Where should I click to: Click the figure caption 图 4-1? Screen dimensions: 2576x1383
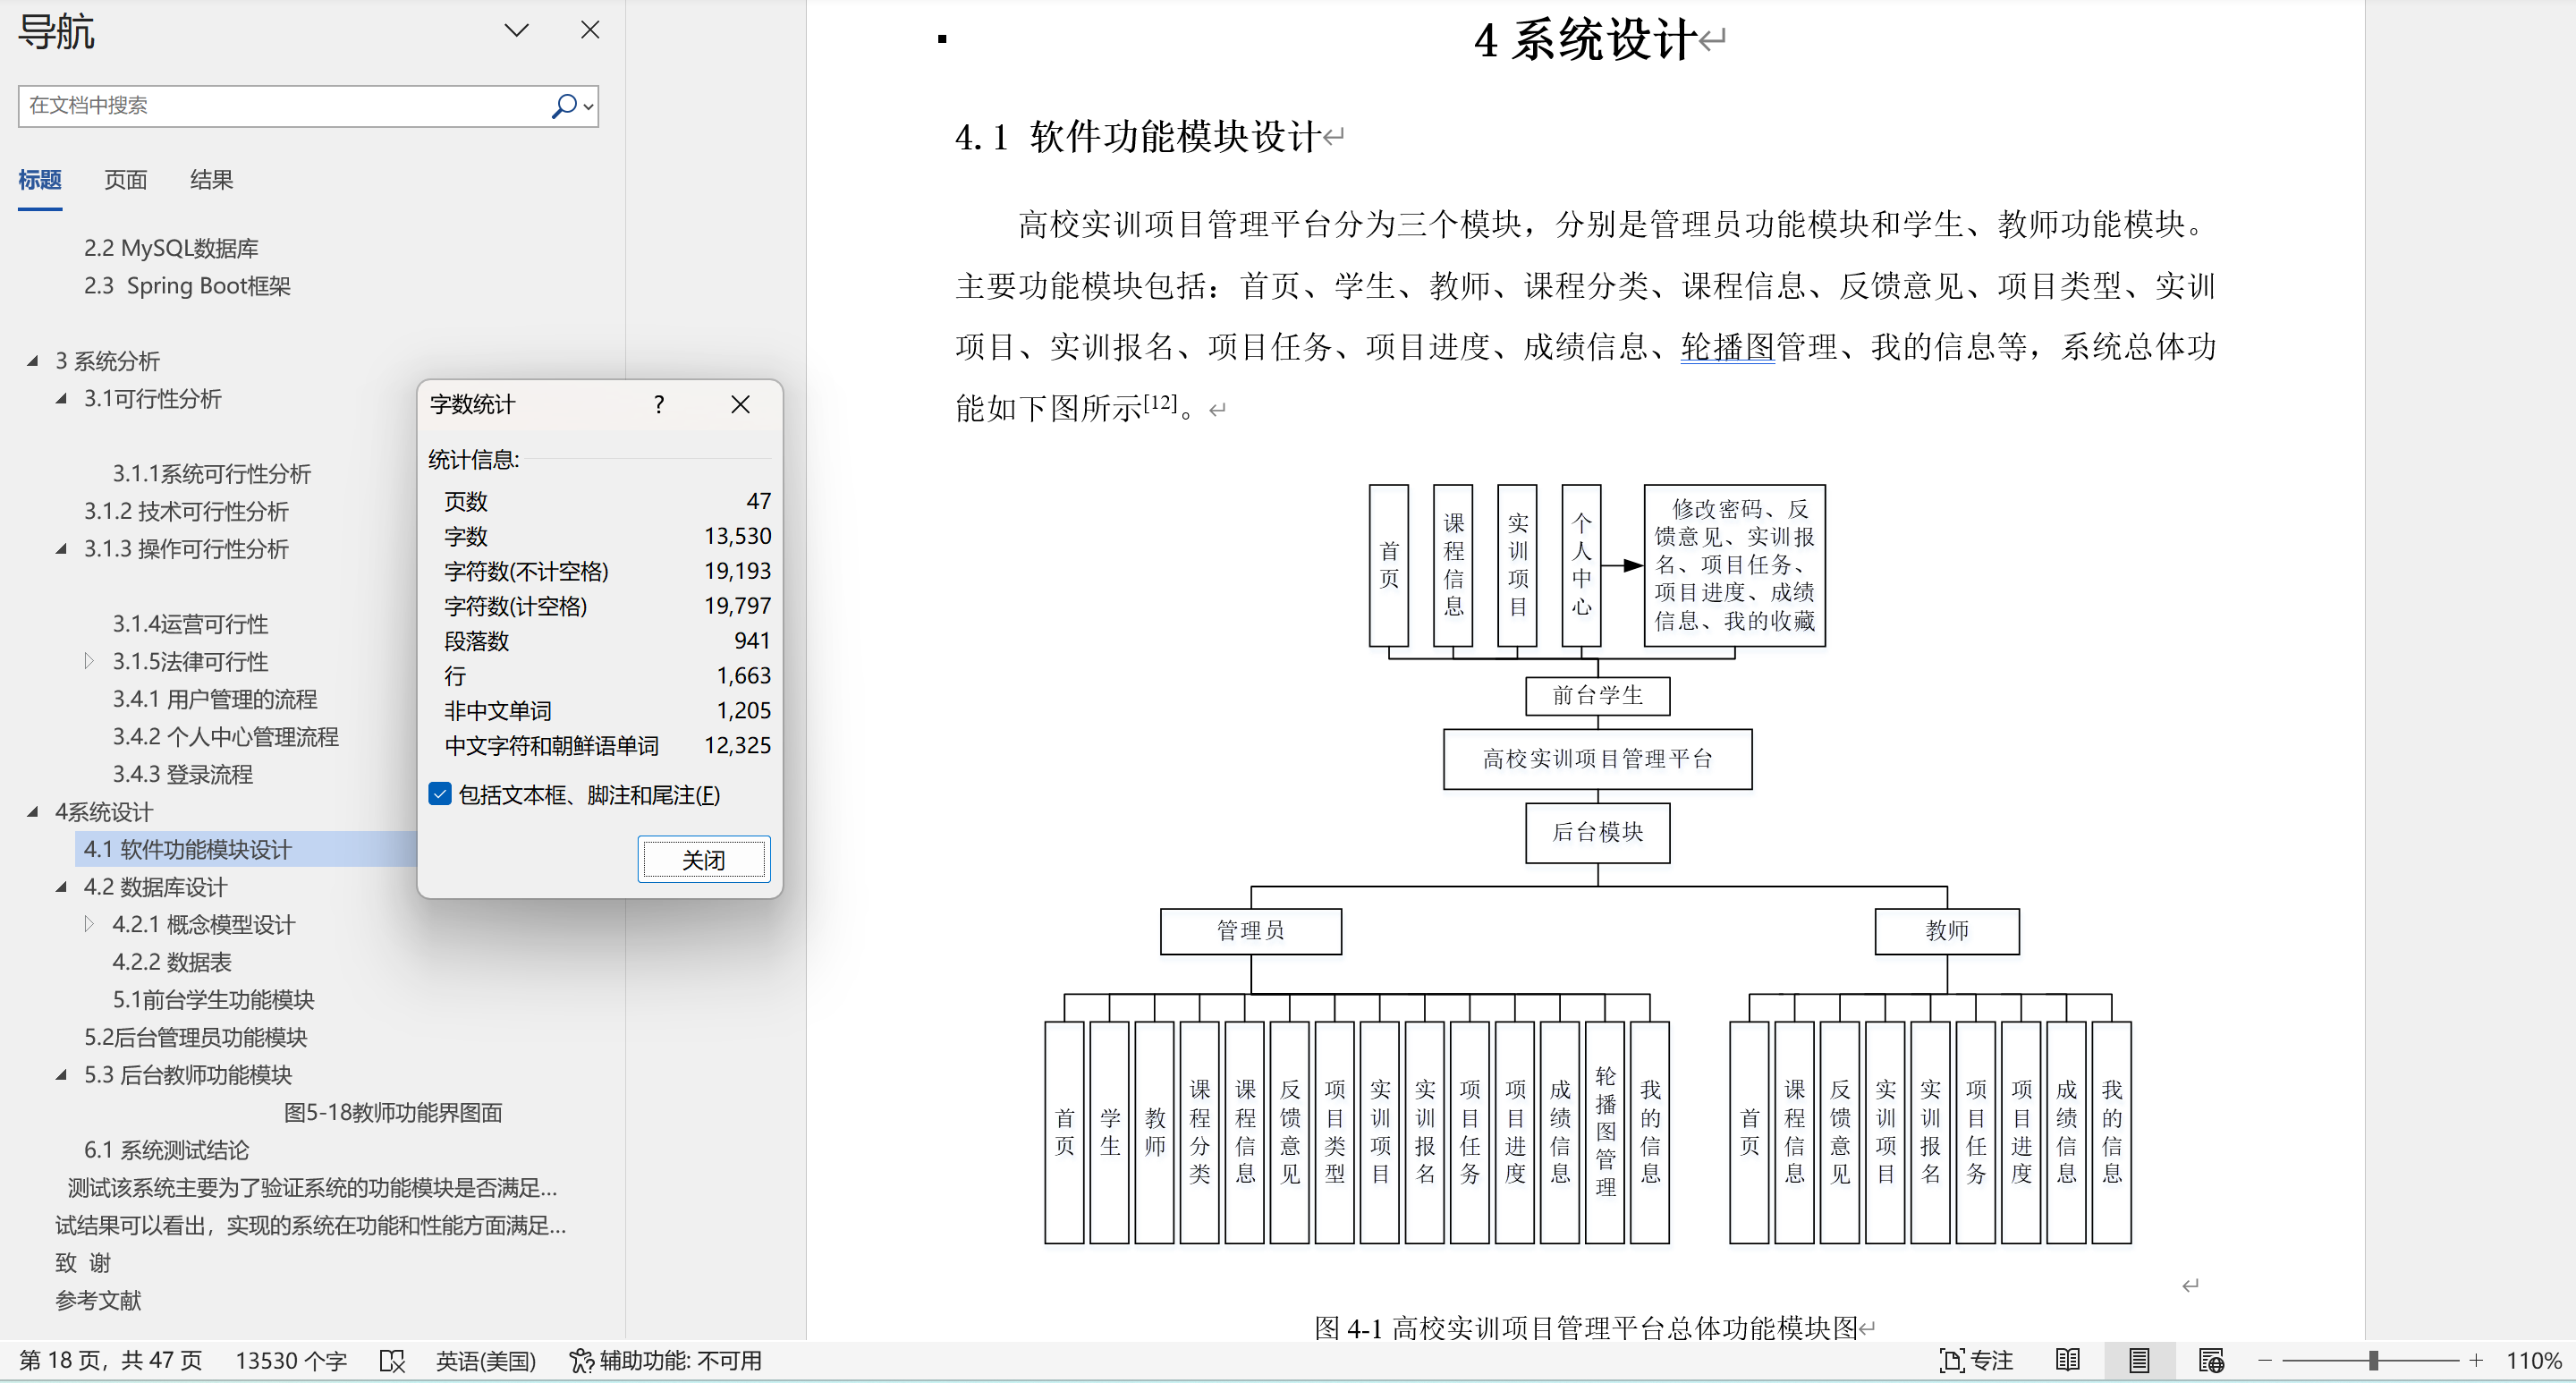point(1586,1328)
